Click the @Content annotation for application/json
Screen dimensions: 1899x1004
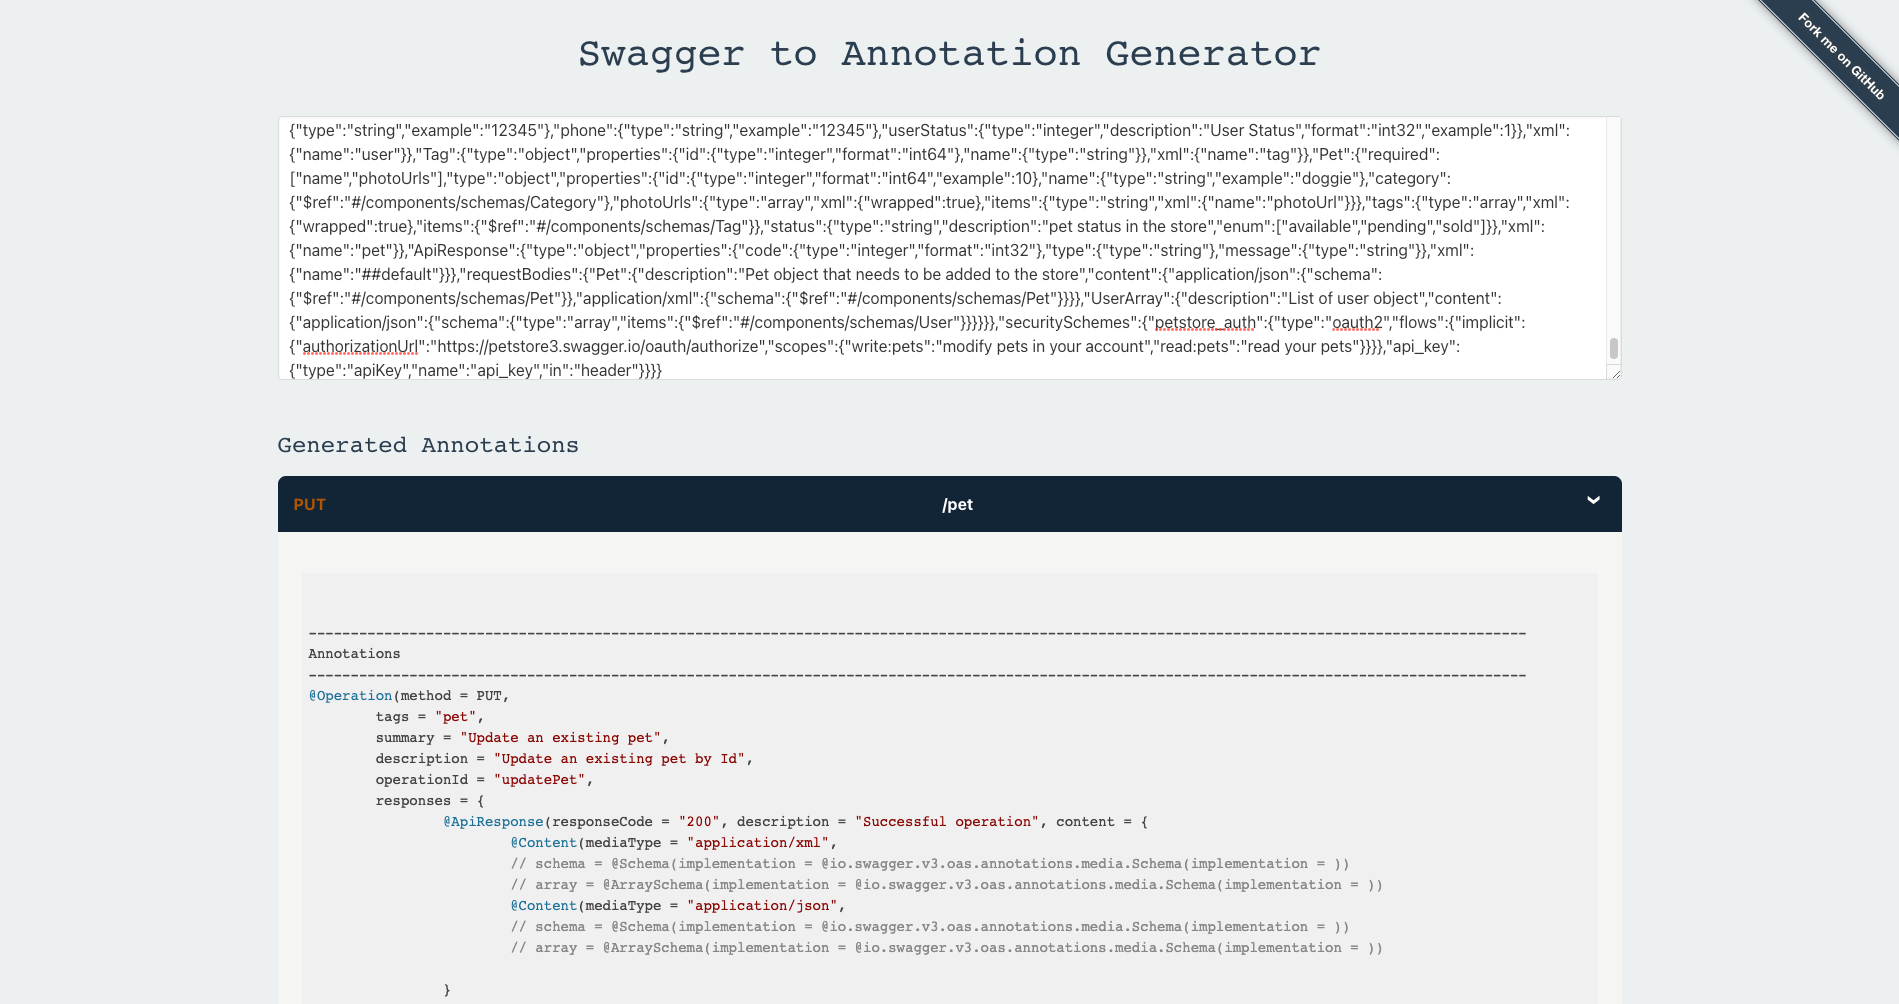click(544, 906)
